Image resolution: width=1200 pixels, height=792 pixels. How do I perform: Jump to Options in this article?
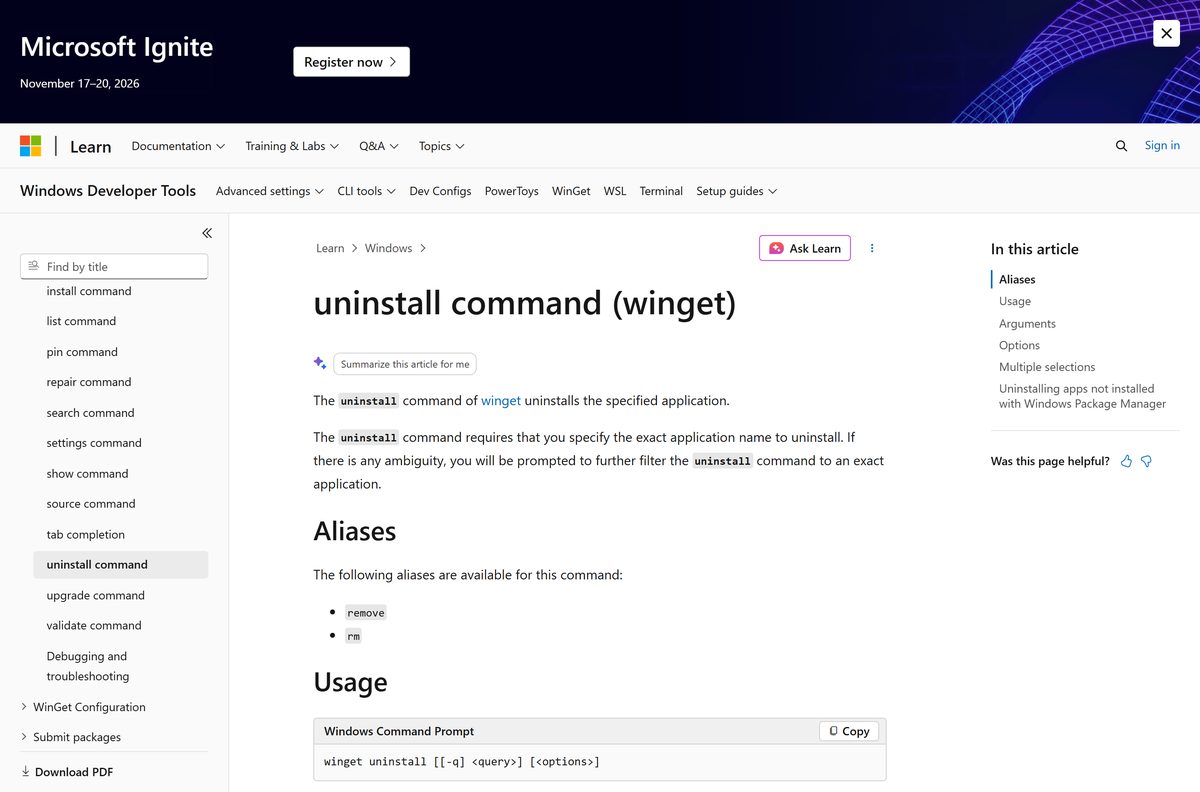click(1019, 345)
